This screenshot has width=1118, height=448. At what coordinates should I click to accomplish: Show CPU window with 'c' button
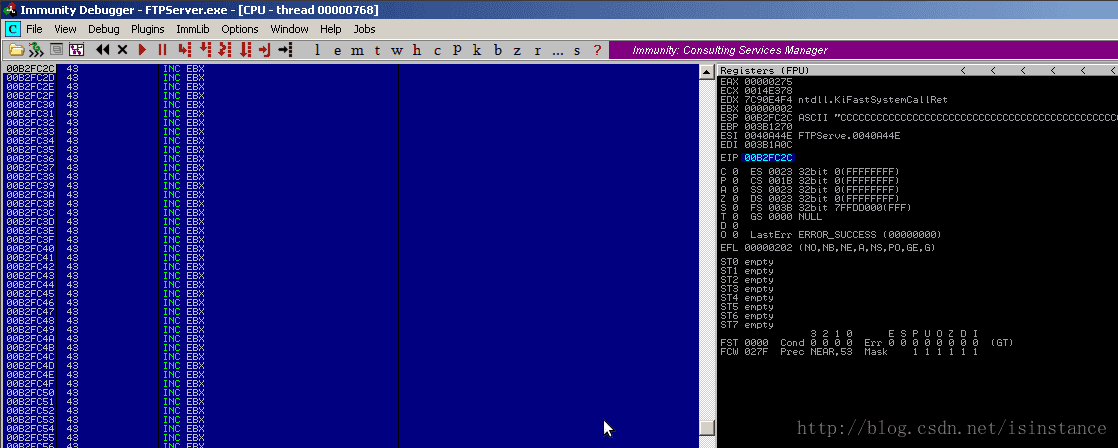(x=437, y=50)
